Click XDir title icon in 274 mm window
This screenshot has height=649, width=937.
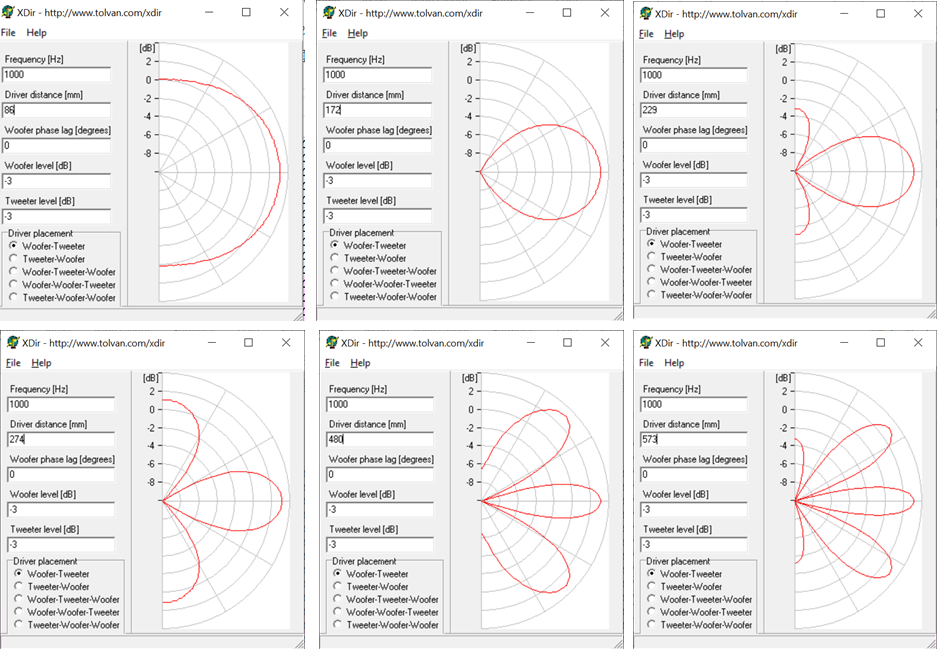(x=13, y=342)
